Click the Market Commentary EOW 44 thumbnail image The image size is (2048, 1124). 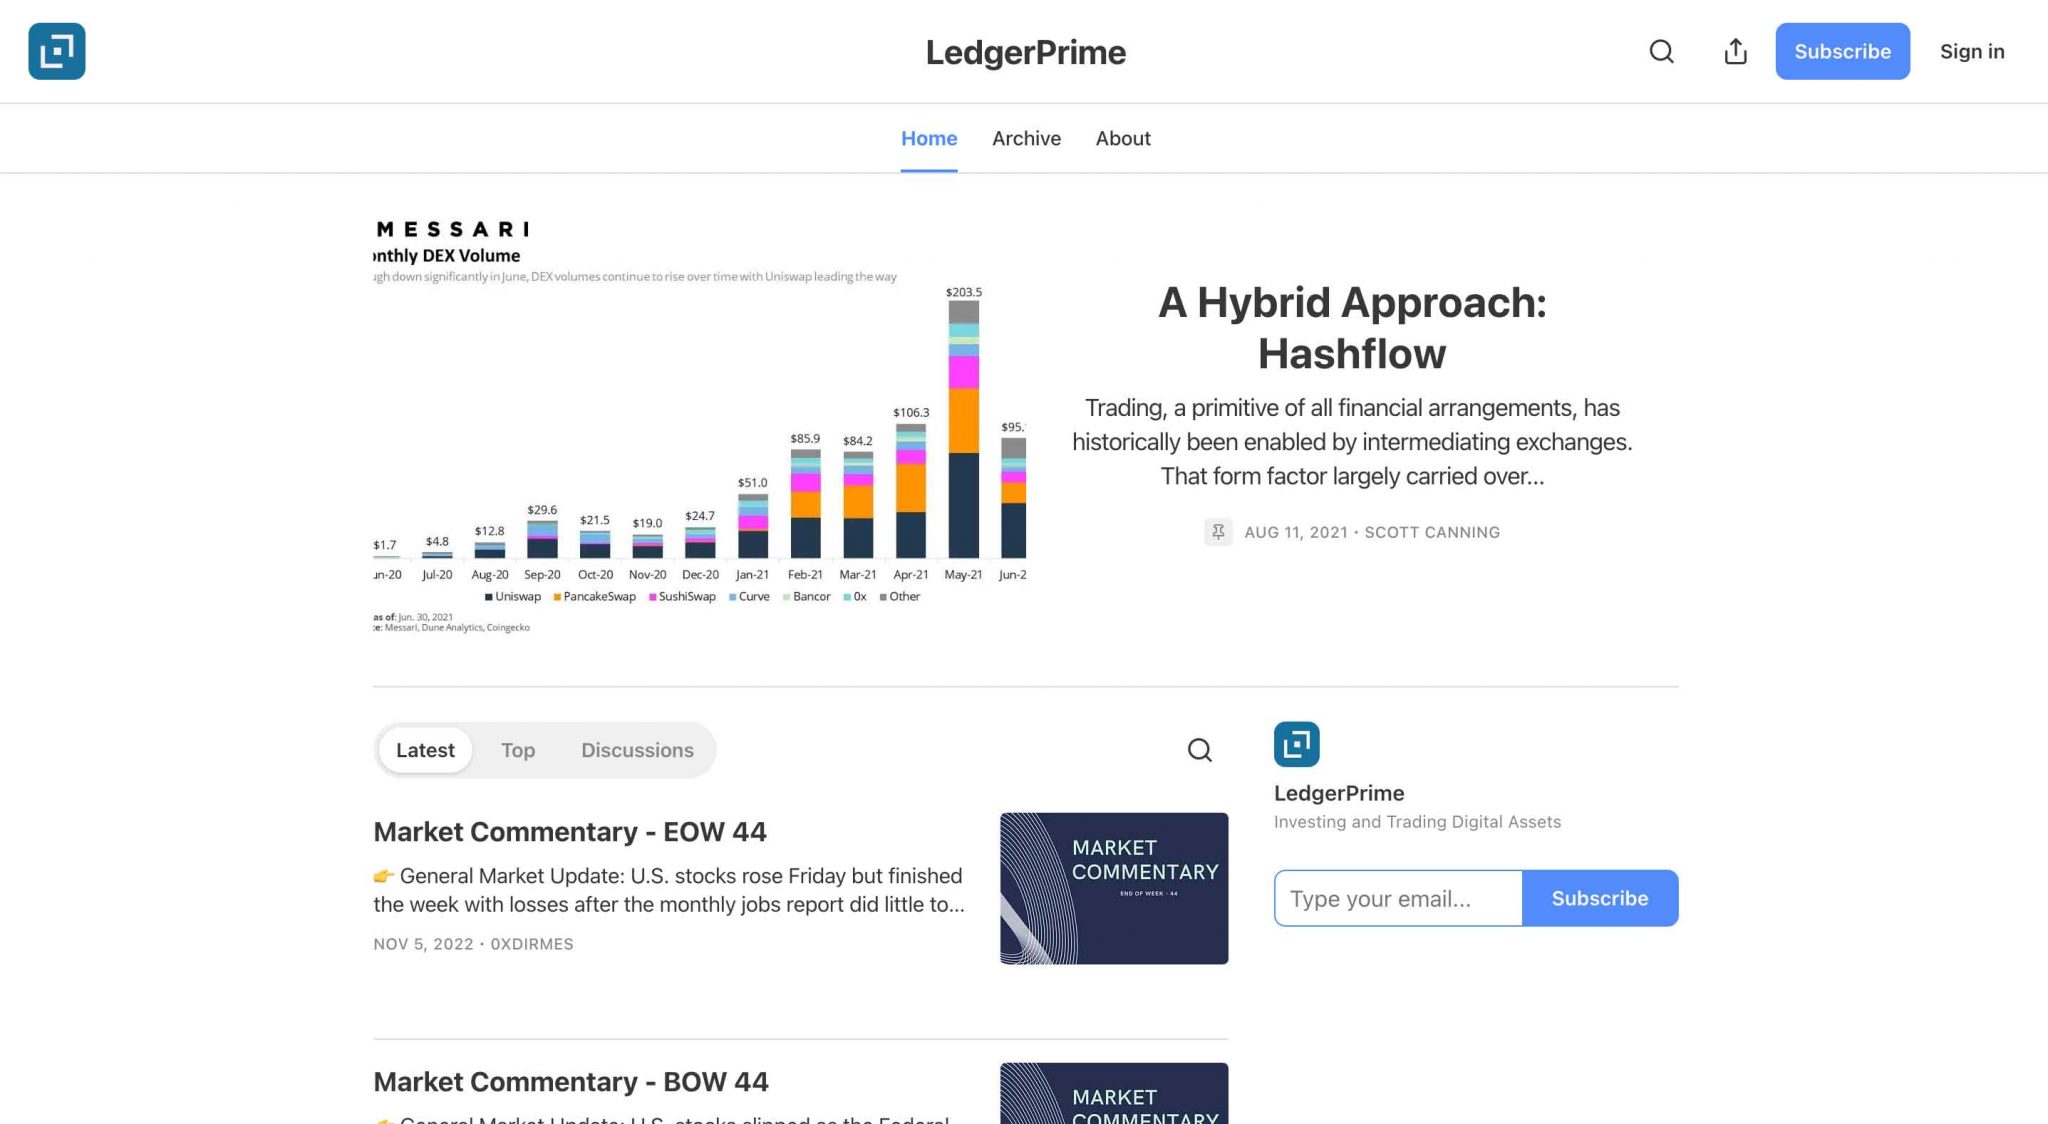point(1112,888)
